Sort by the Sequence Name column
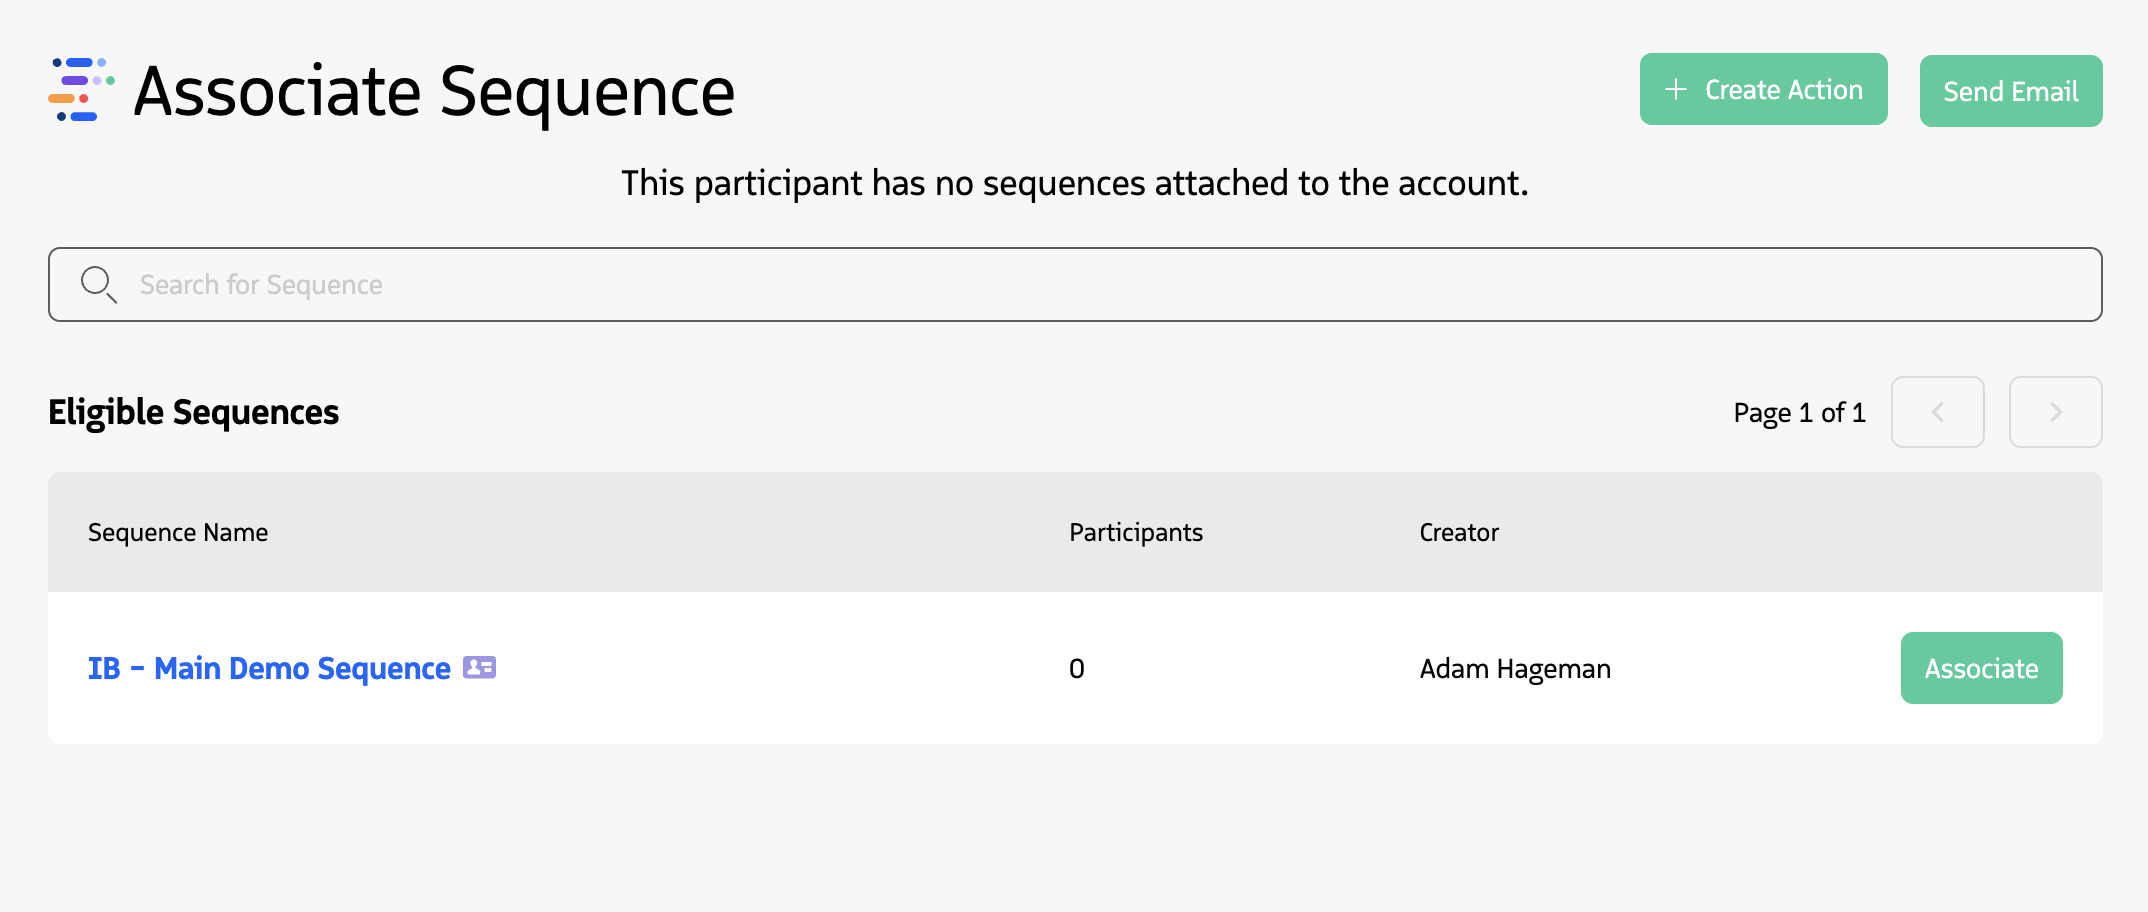 tap(177, 532)
